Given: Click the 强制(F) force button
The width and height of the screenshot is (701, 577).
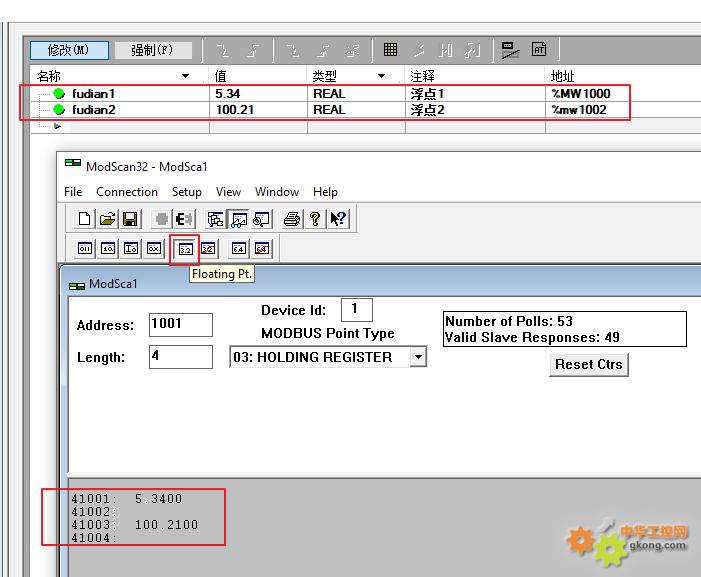Looking at the screenshot, I should click(x=153, y=50).
